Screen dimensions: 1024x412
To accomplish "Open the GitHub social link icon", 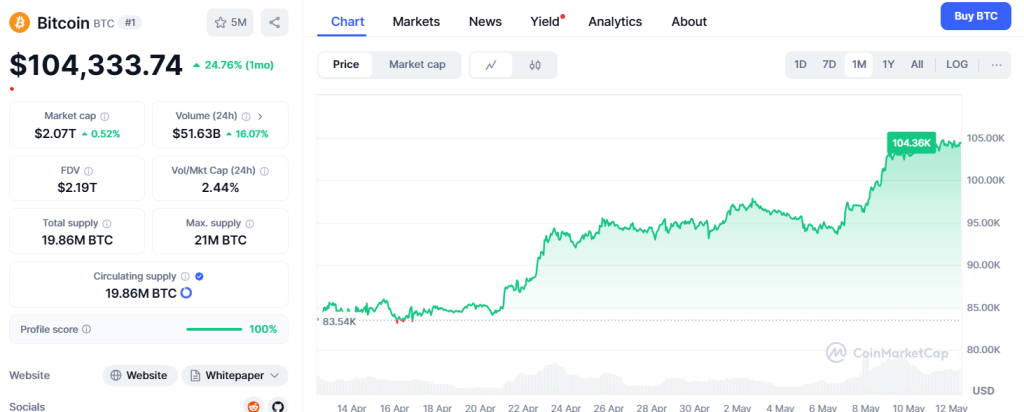I will coord(277,406).
